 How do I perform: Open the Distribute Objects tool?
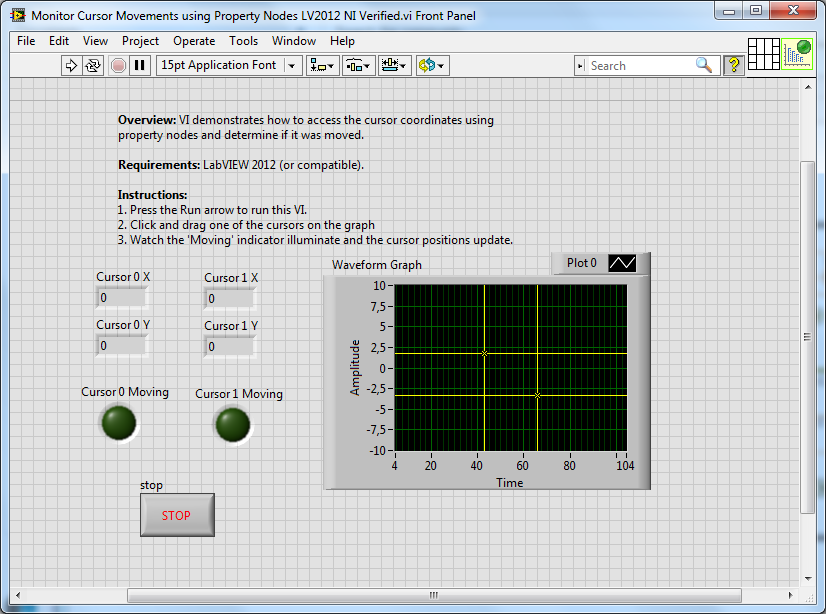coord(359,65)
